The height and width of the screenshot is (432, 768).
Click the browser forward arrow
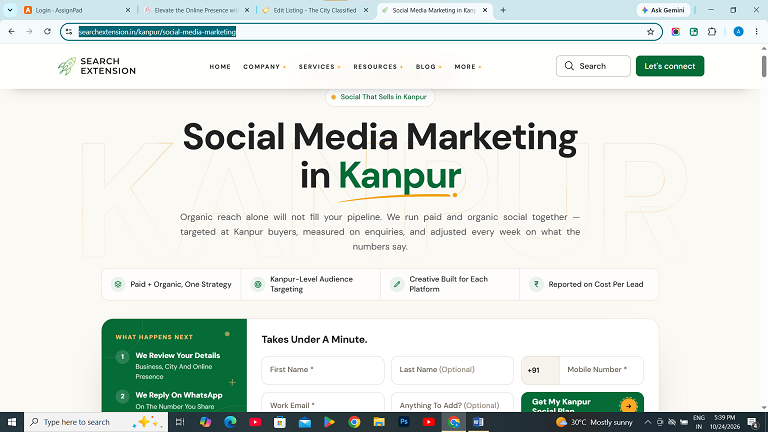[29, 31]
